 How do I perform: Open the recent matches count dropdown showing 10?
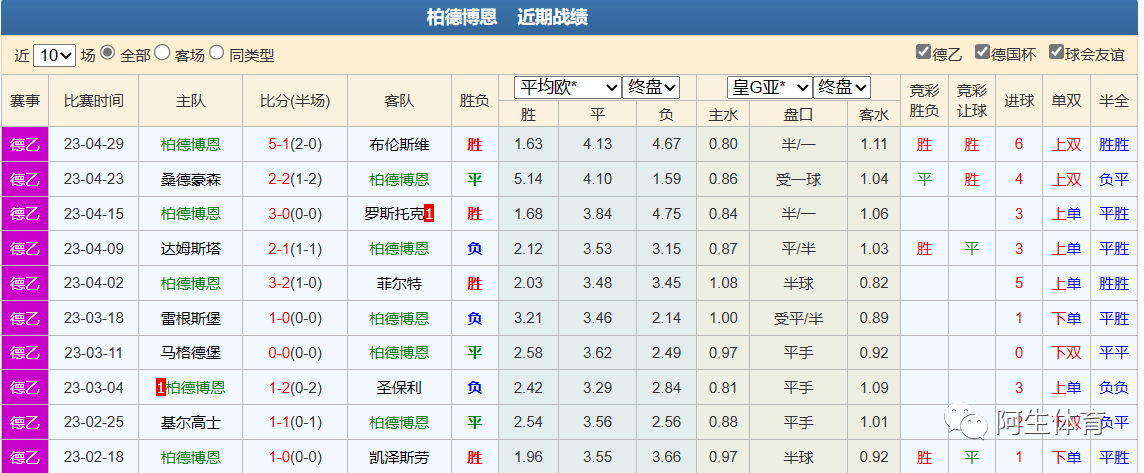[x=54, y=55]
